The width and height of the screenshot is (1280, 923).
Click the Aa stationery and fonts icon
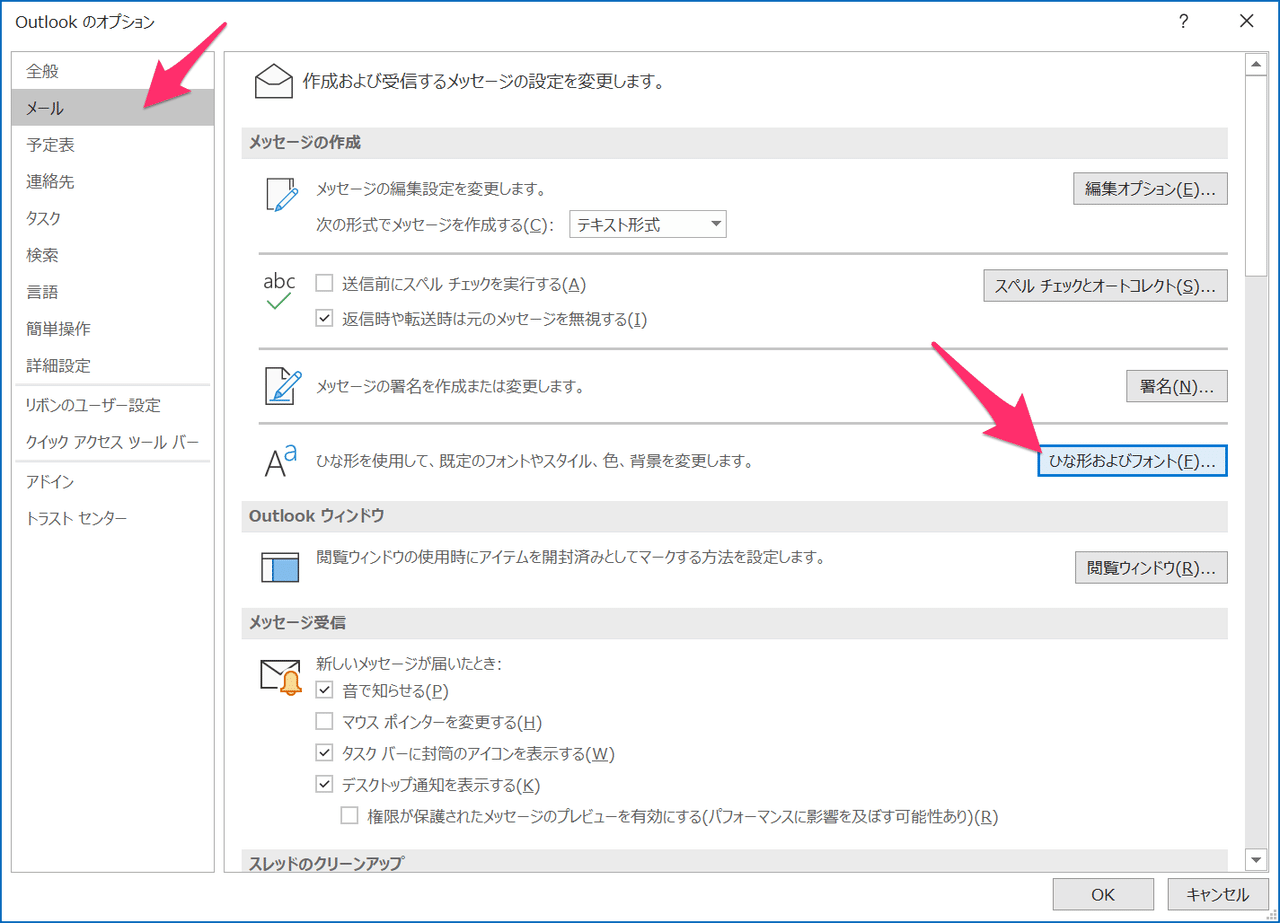pyautogui.click(x=281, y=461)
